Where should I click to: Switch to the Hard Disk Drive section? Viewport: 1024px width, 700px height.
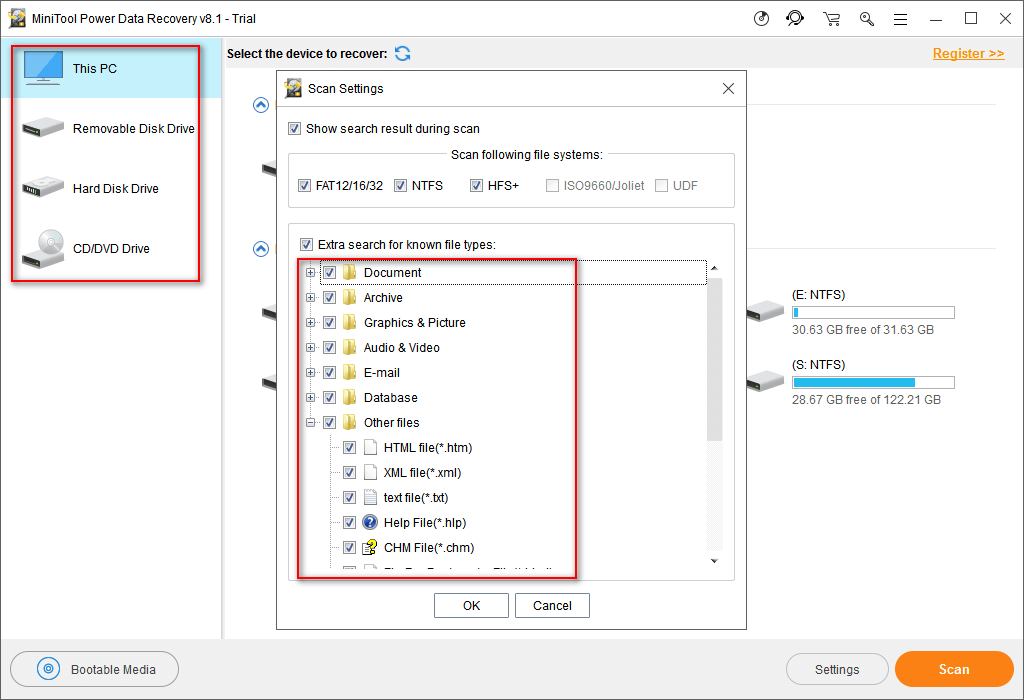pos(105,188)
